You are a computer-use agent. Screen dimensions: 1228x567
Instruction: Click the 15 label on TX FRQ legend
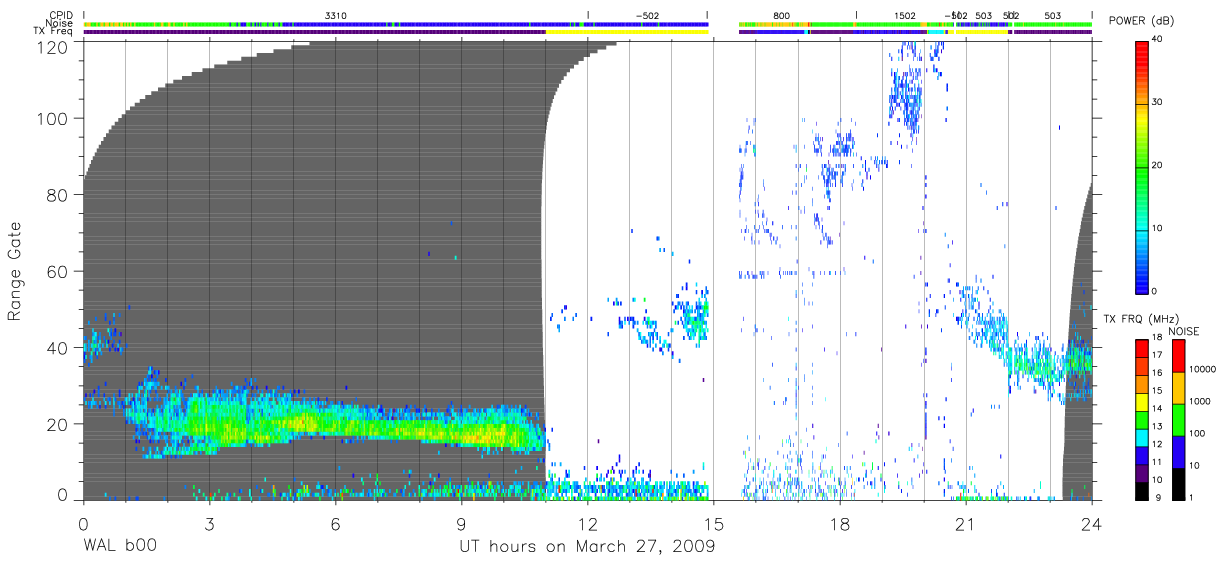pos(1157,390)
